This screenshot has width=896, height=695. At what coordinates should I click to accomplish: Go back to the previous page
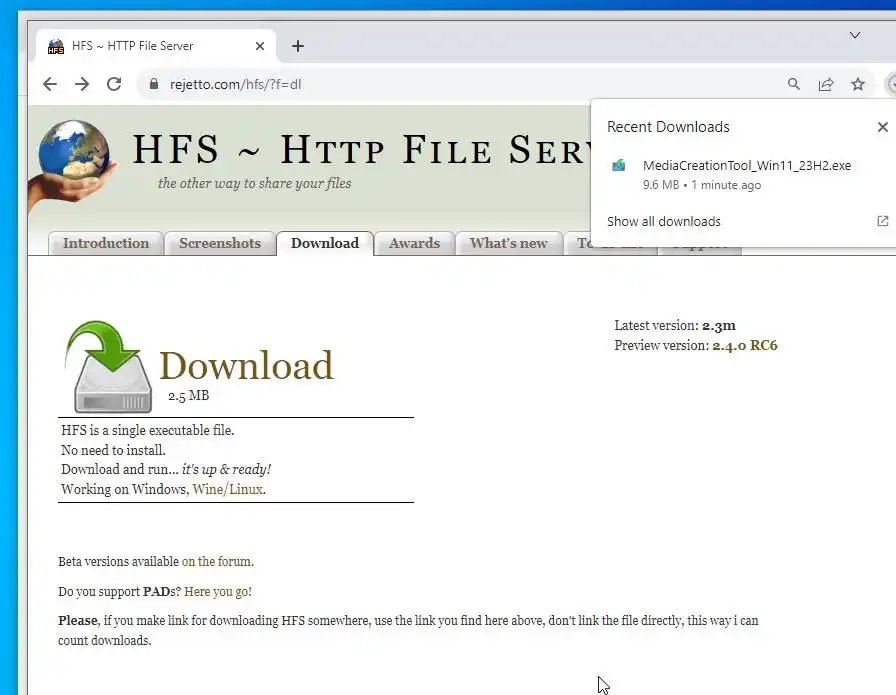pos(50,85)
